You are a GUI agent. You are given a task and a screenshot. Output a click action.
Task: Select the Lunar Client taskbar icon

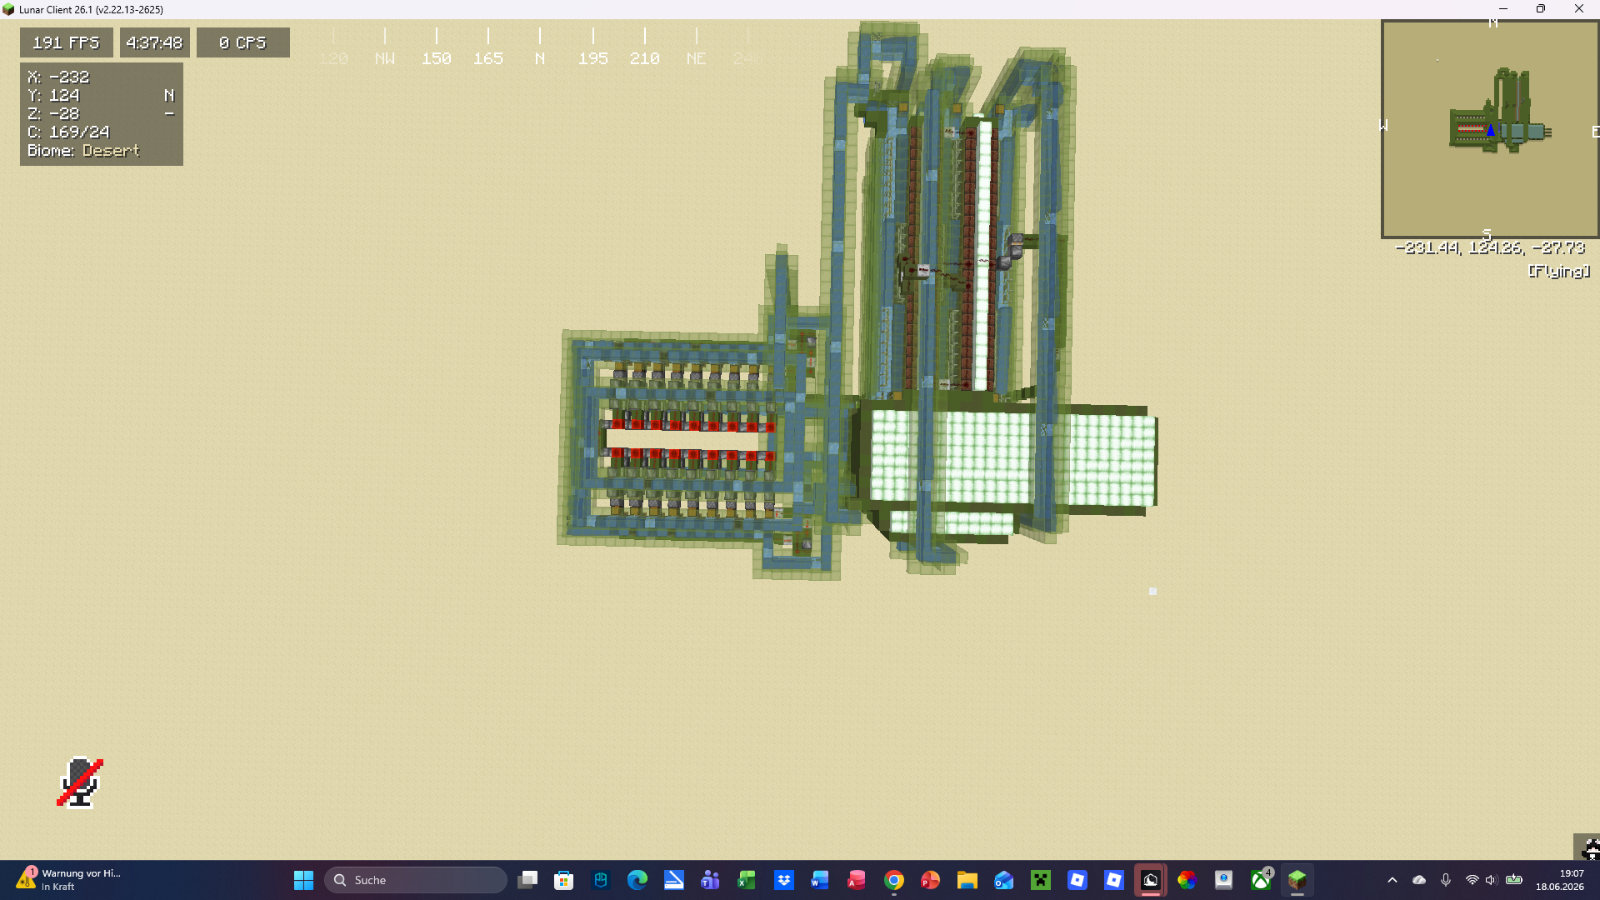(1150, 880)
